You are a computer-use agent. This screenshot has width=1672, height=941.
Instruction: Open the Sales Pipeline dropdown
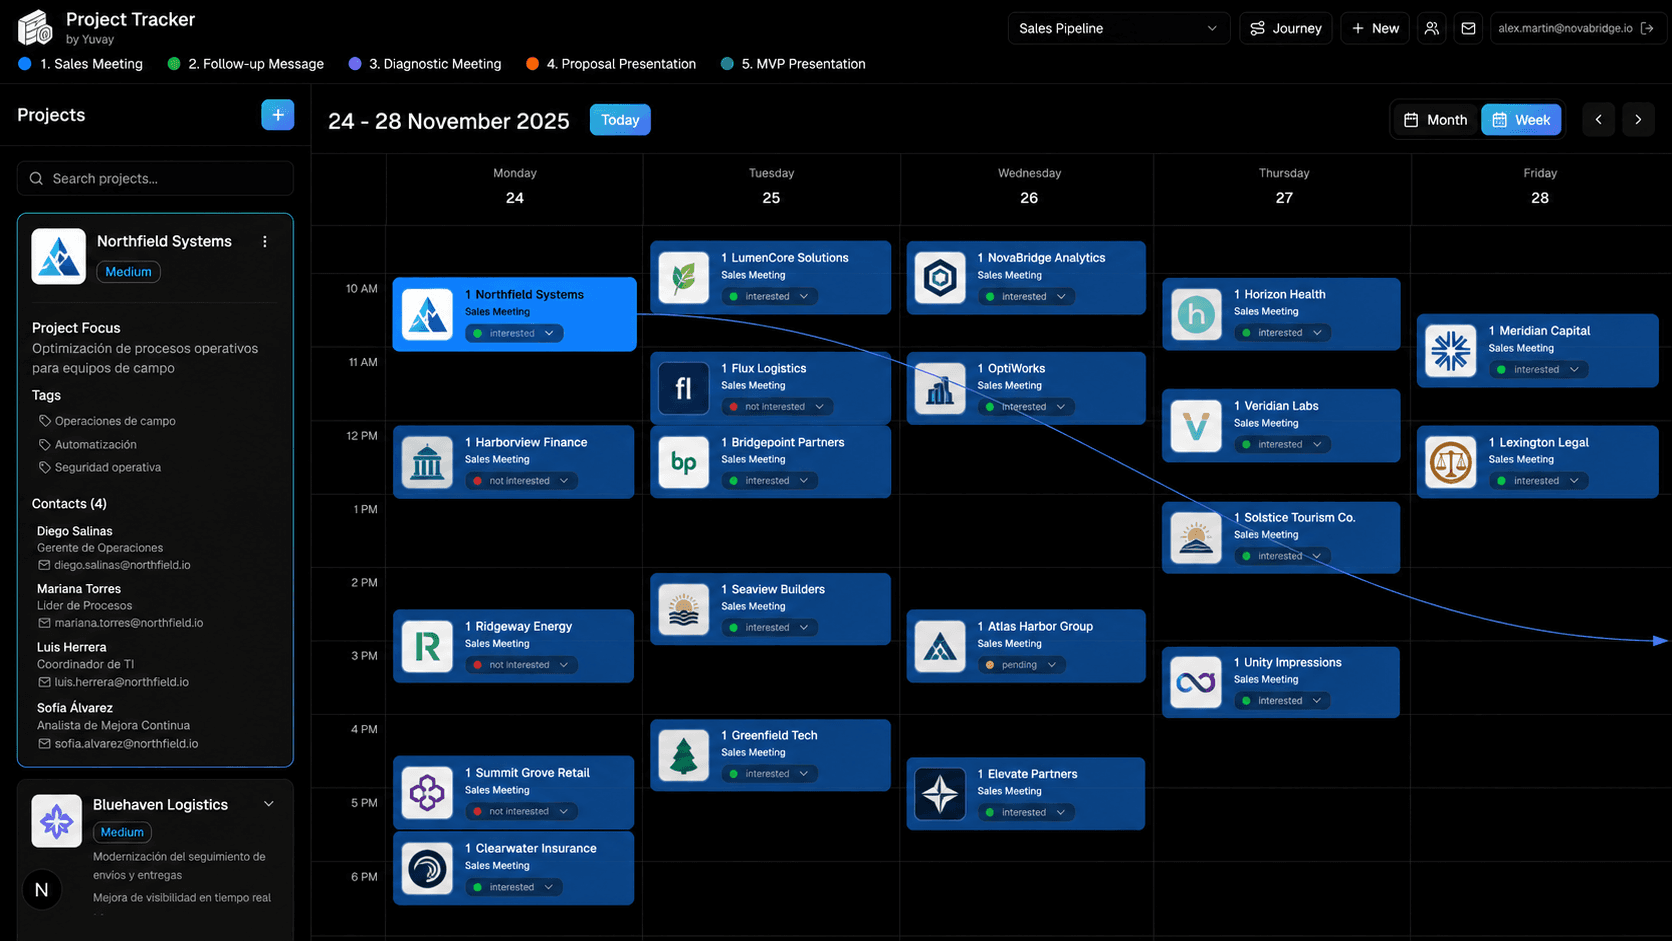1118,28
